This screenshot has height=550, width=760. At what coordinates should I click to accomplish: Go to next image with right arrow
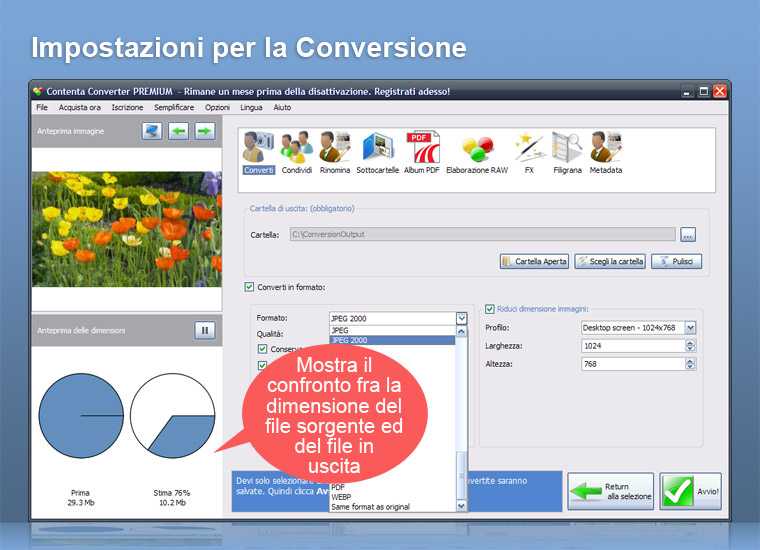tap(205, 131)
